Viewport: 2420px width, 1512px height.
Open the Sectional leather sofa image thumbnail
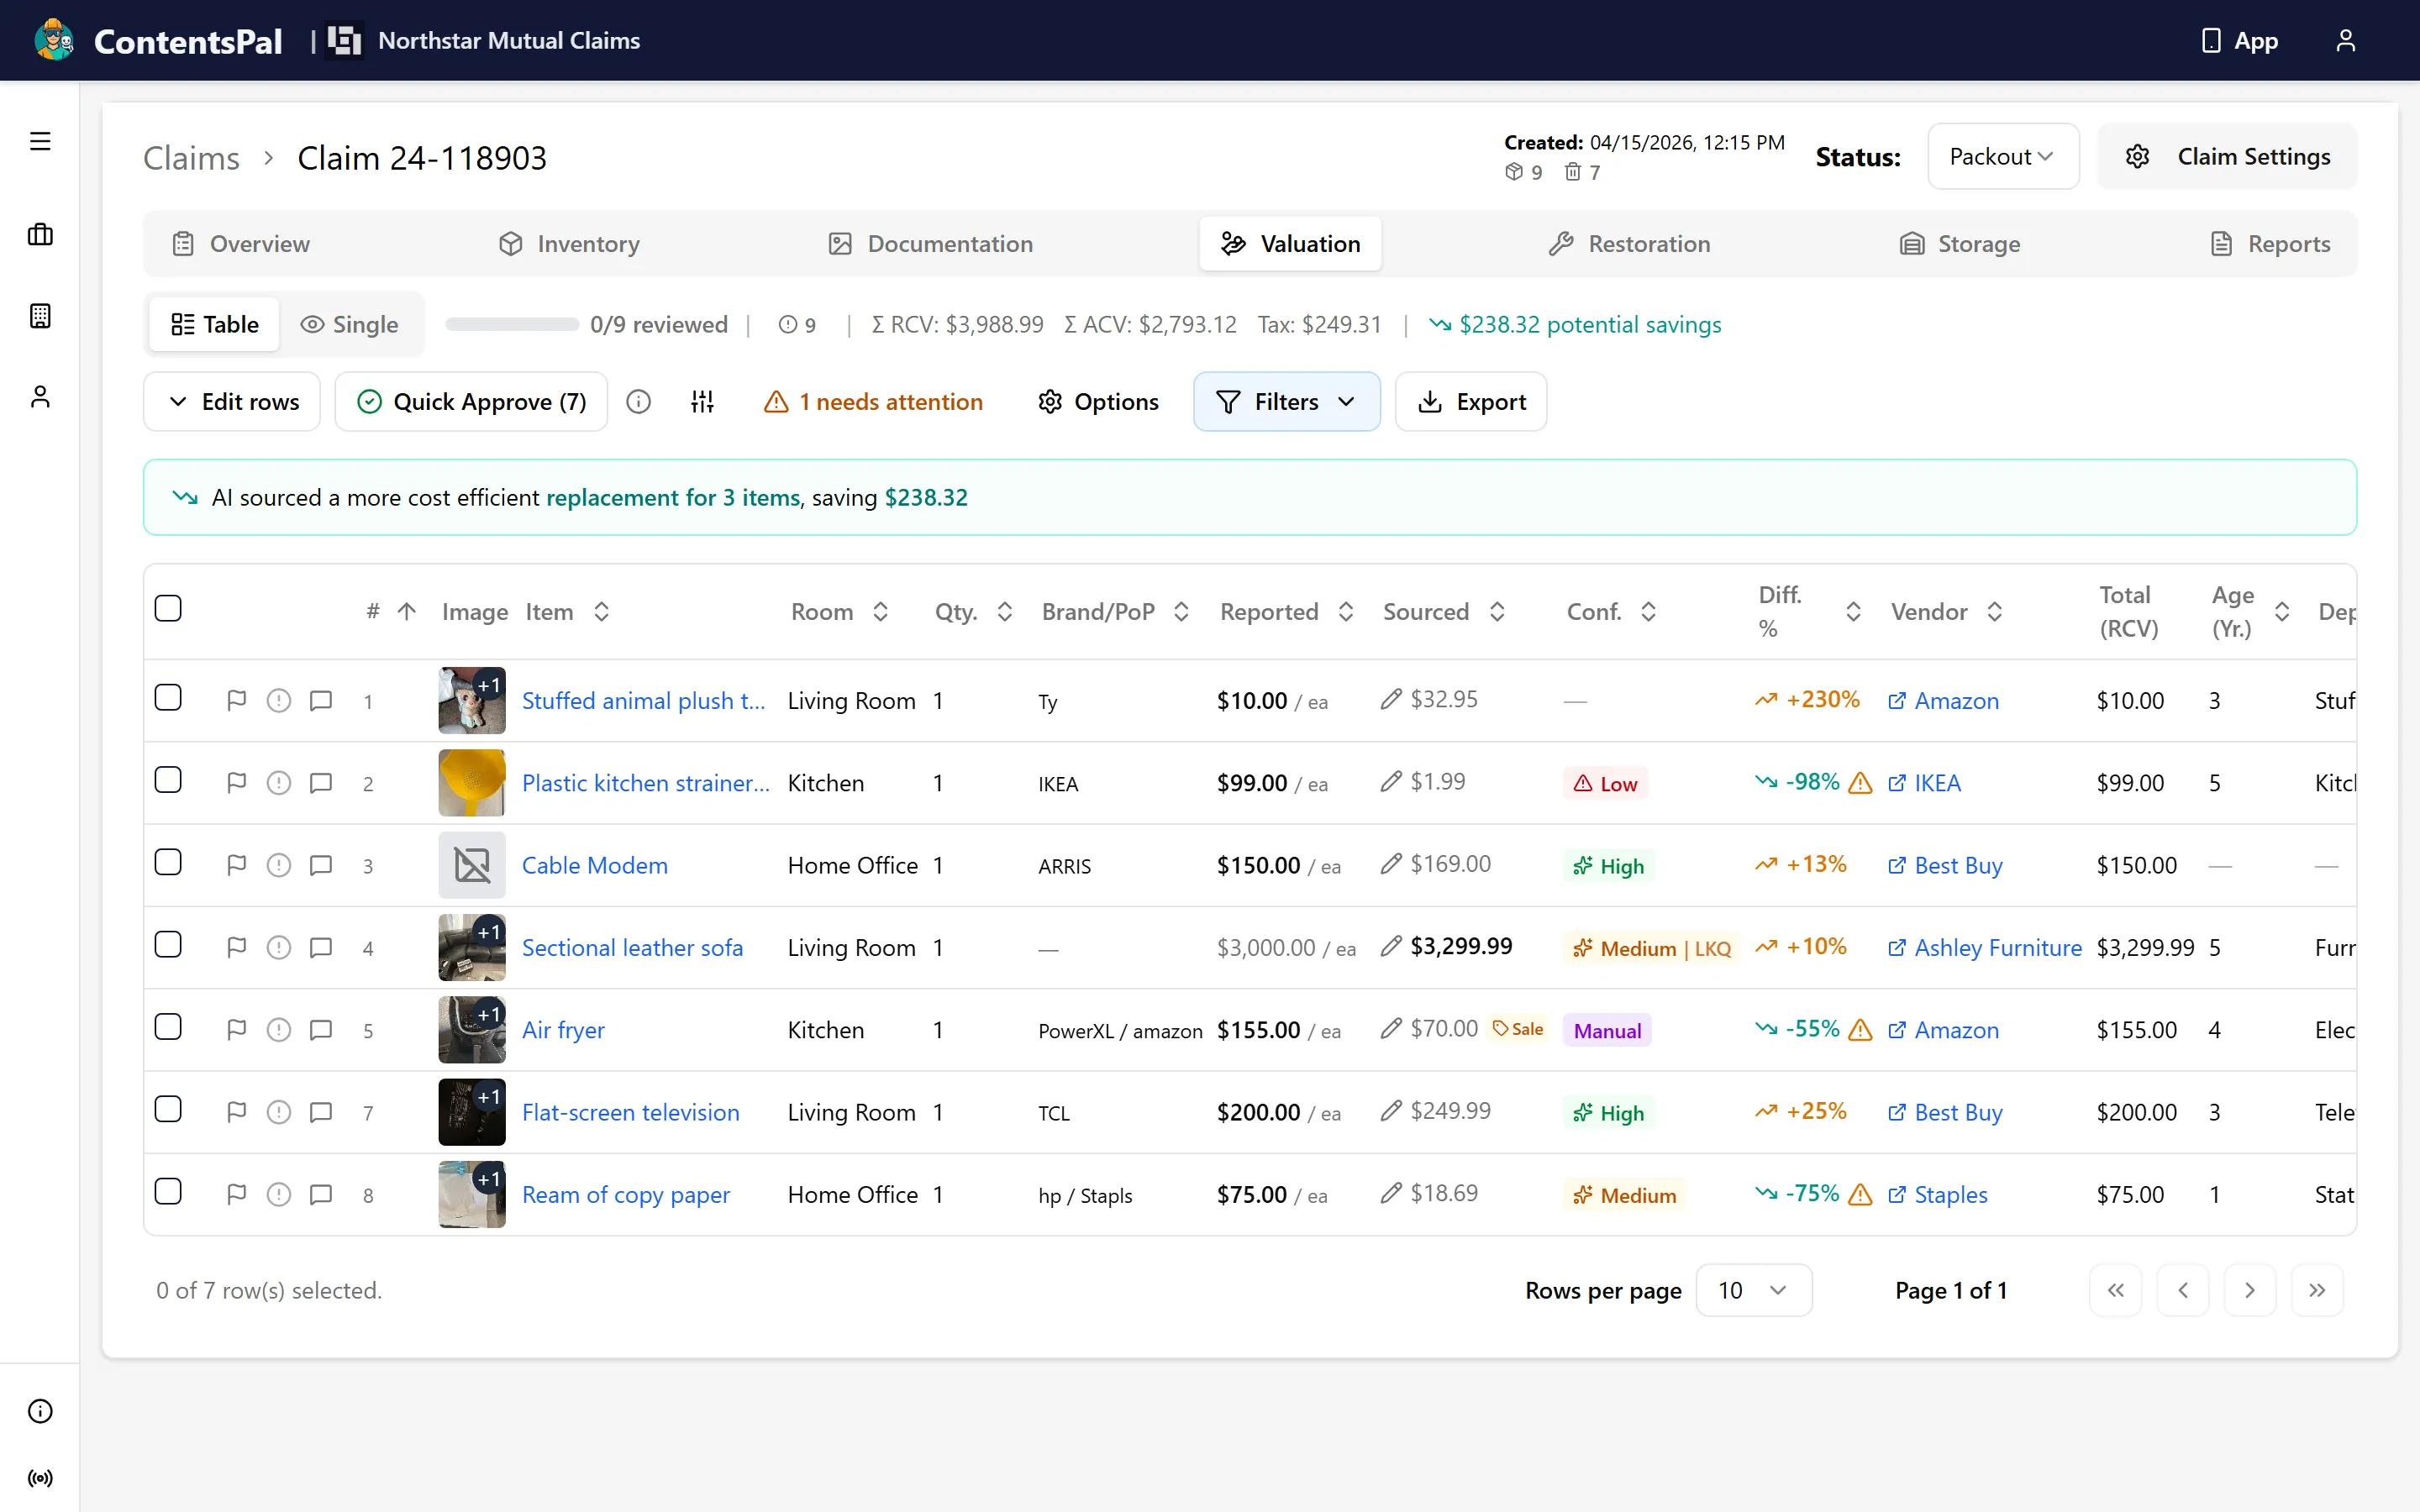472,947
